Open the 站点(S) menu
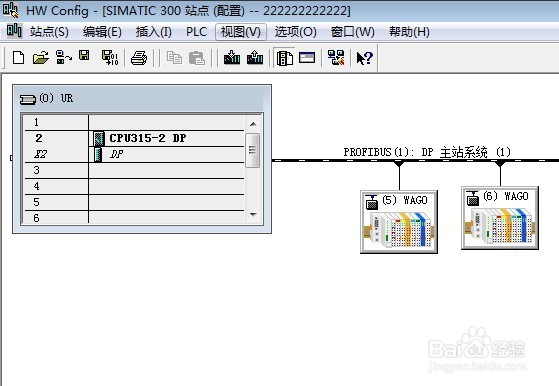 (x=49, y=32)
